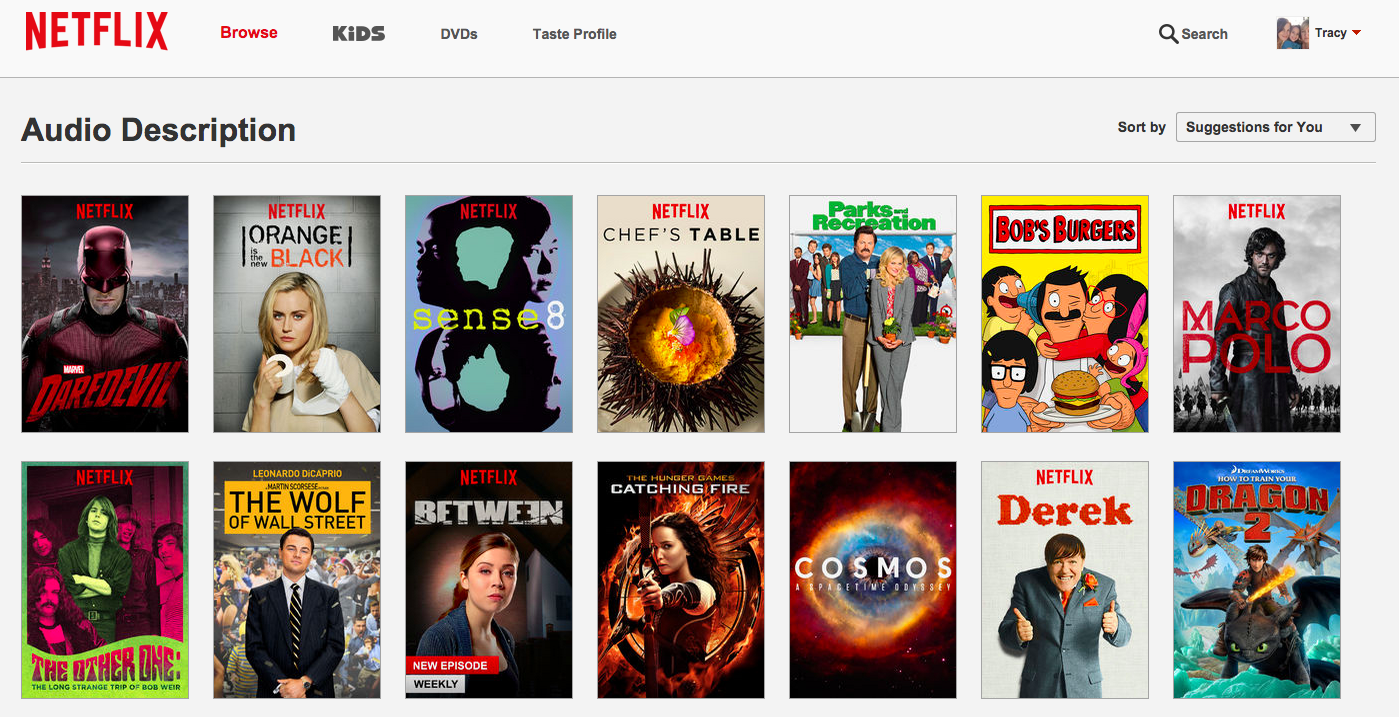The image size is (1399, 717).
Task: Expand the red arrow beside Tracy
Action: coord(1356,33)
